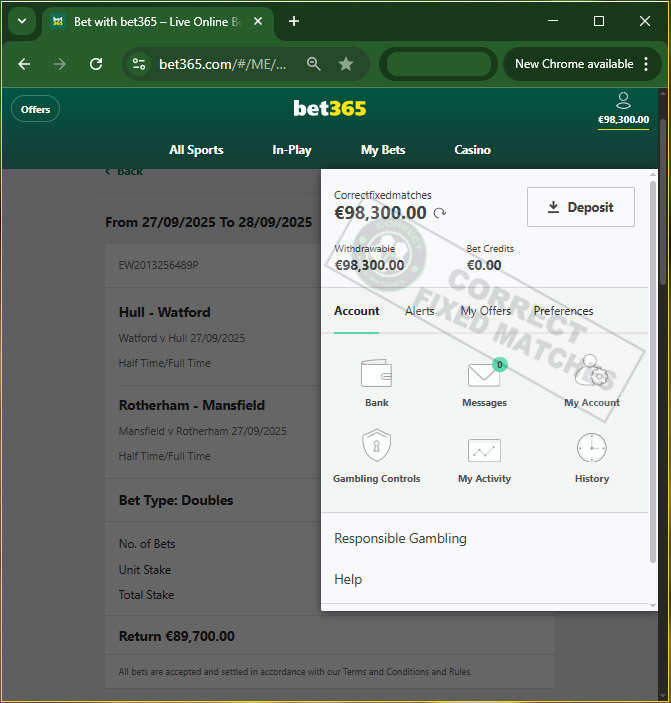The image size is (671, 703).
Task: Open the History clock icon
Action: click(x=591, y=448)
